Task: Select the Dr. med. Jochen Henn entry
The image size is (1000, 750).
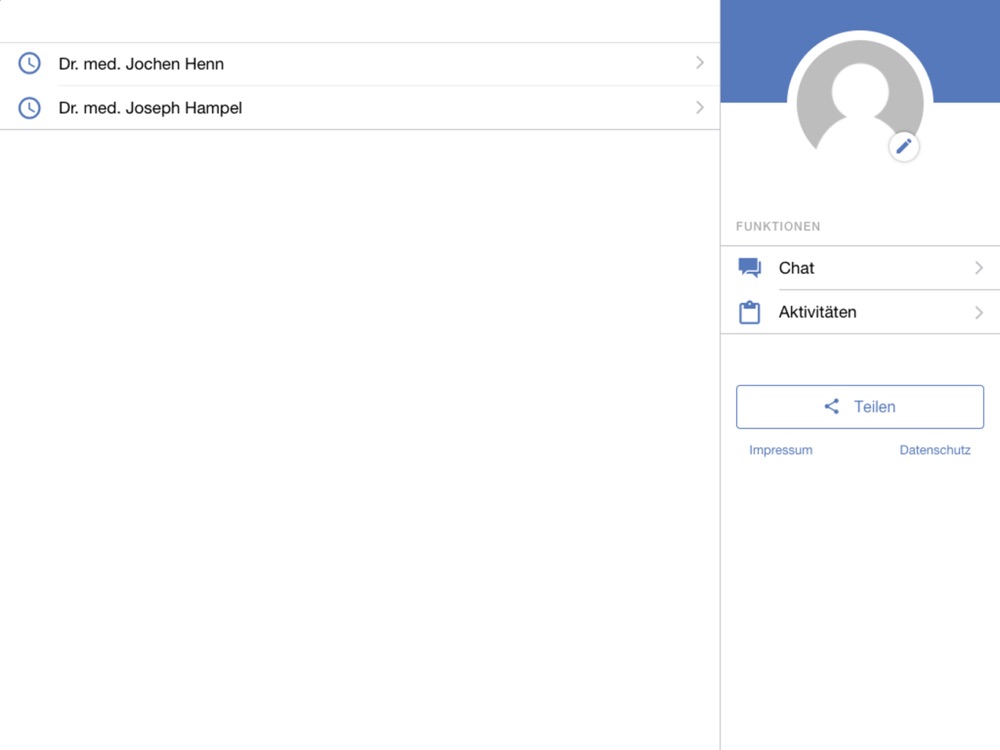Action: click(x=141, y=64)
